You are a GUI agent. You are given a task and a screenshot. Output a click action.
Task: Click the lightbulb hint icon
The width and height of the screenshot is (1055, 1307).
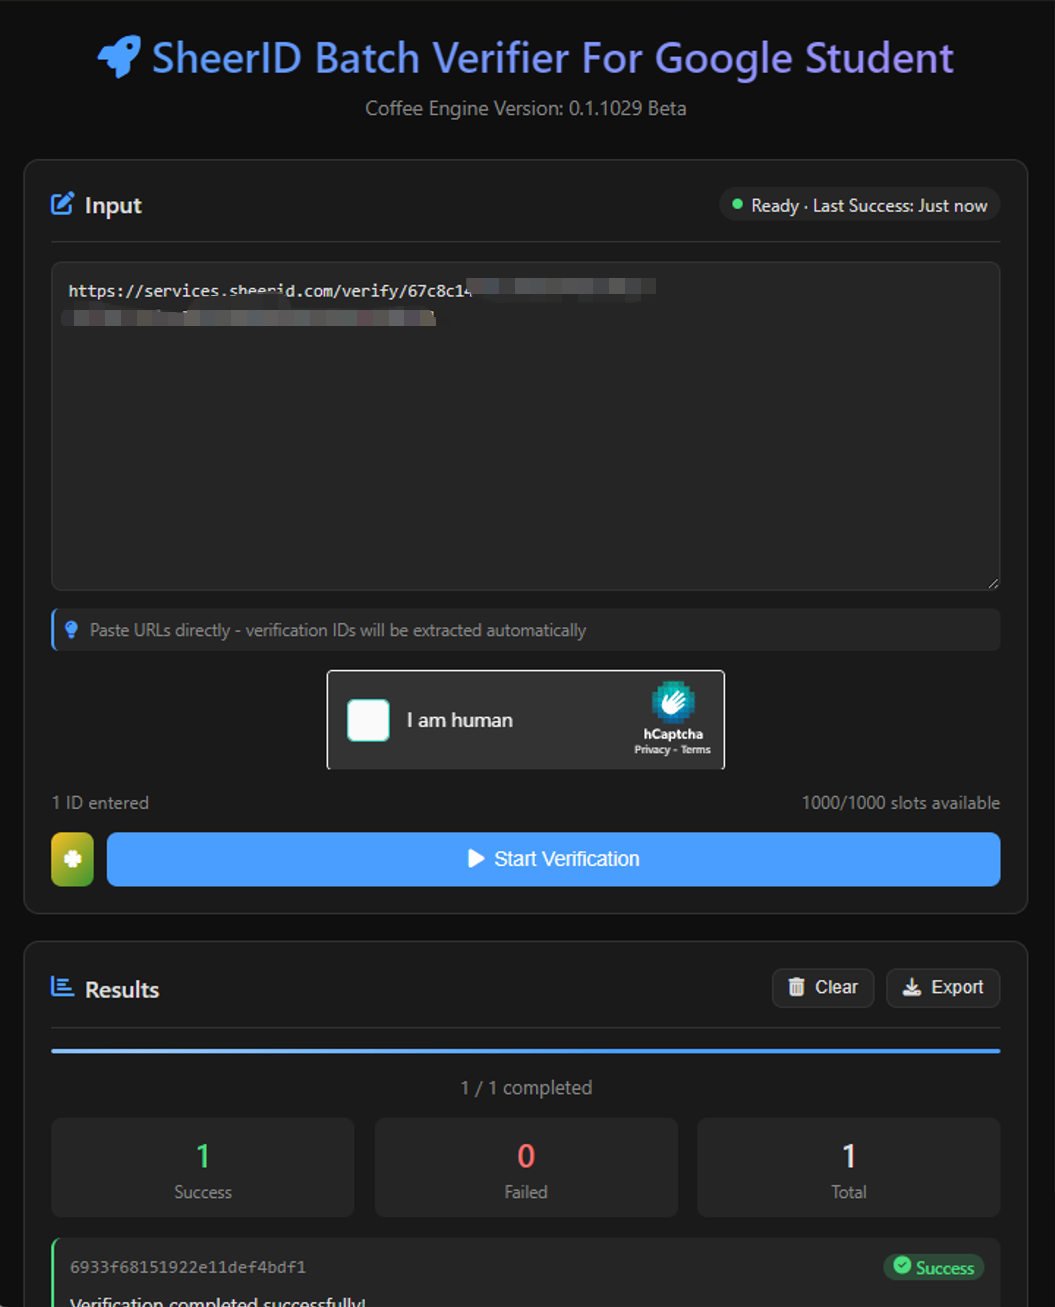(x=71, y=629)
